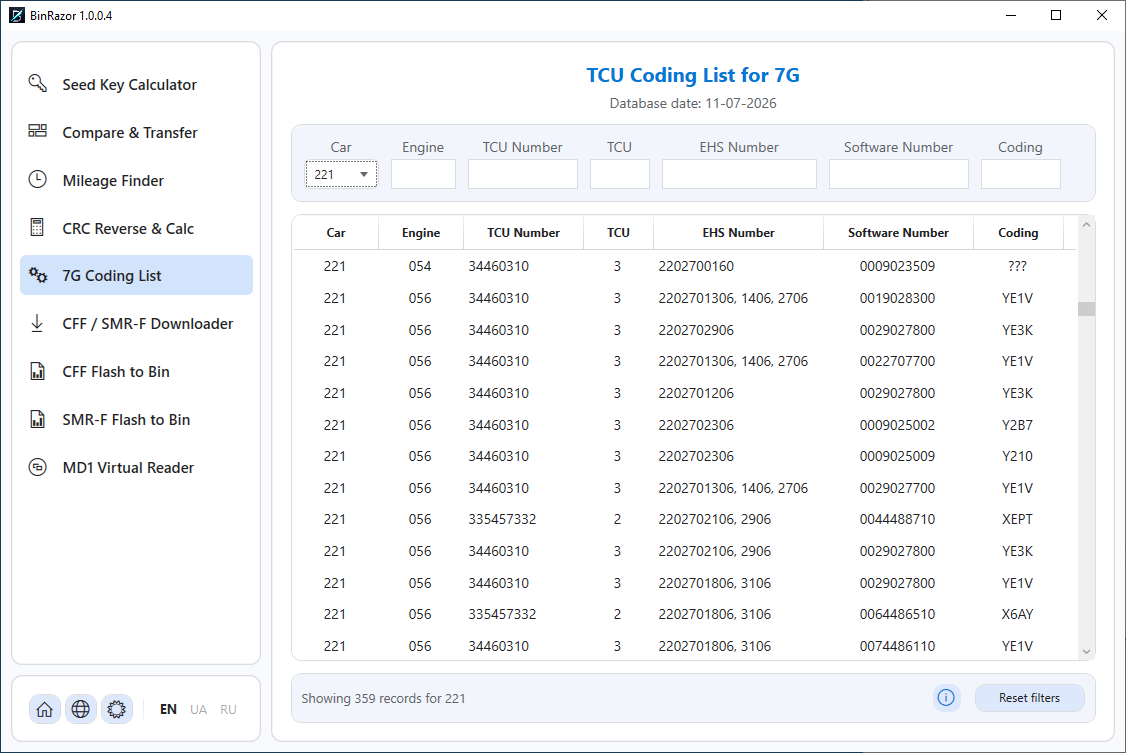The width and height of the screenshot is (1126, 753).
Task: Click coding value Y210
Action: (1018, 456)
